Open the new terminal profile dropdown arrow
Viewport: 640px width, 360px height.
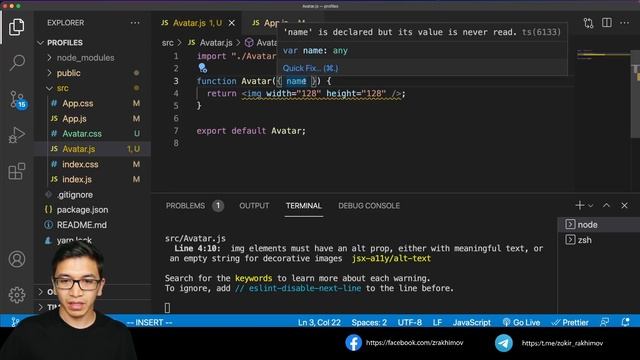click(590, 206)
